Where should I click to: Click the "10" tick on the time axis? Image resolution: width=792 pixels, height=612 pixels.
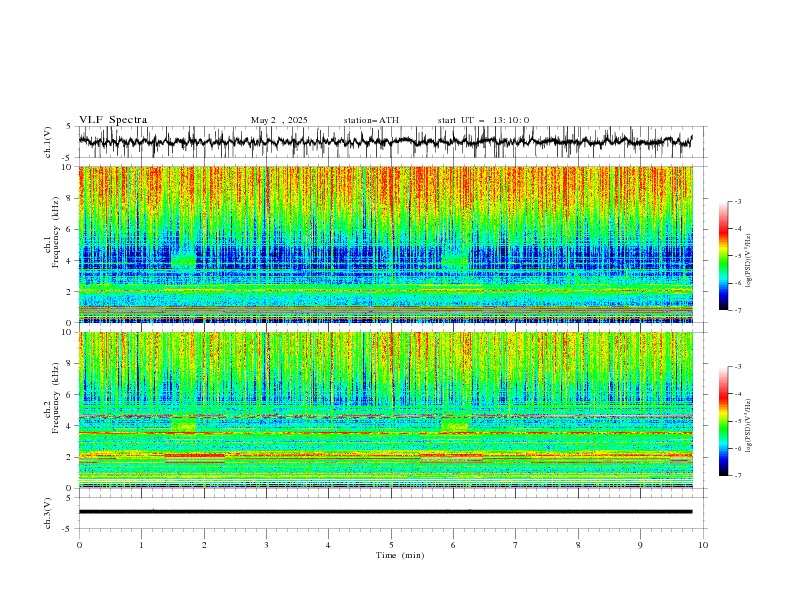point(703,545)
